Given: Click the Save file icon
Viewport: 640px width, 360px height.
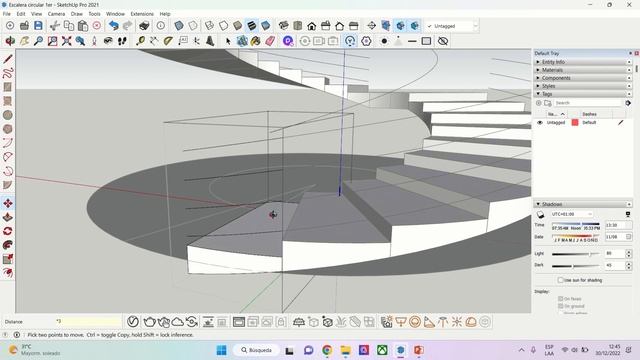Looking at the screenshot, I should (x=38, y=26).
